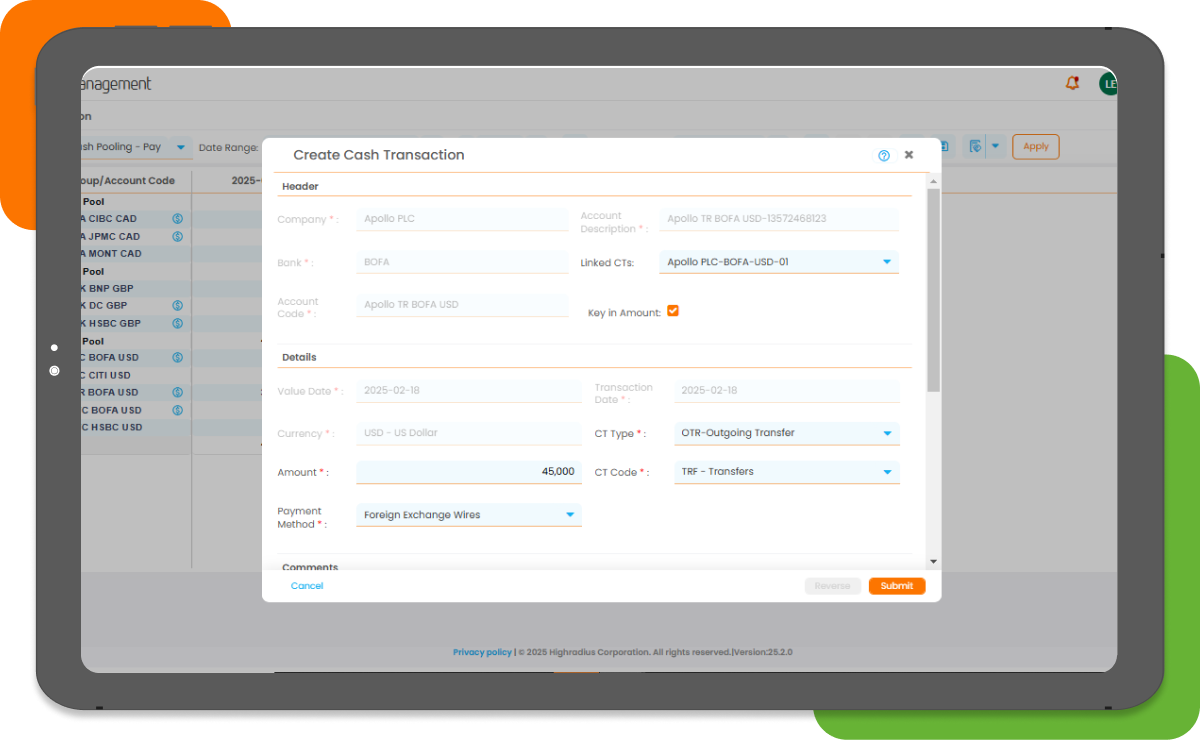Click the Value Date field showing 2025-02-18

[468, 391]
